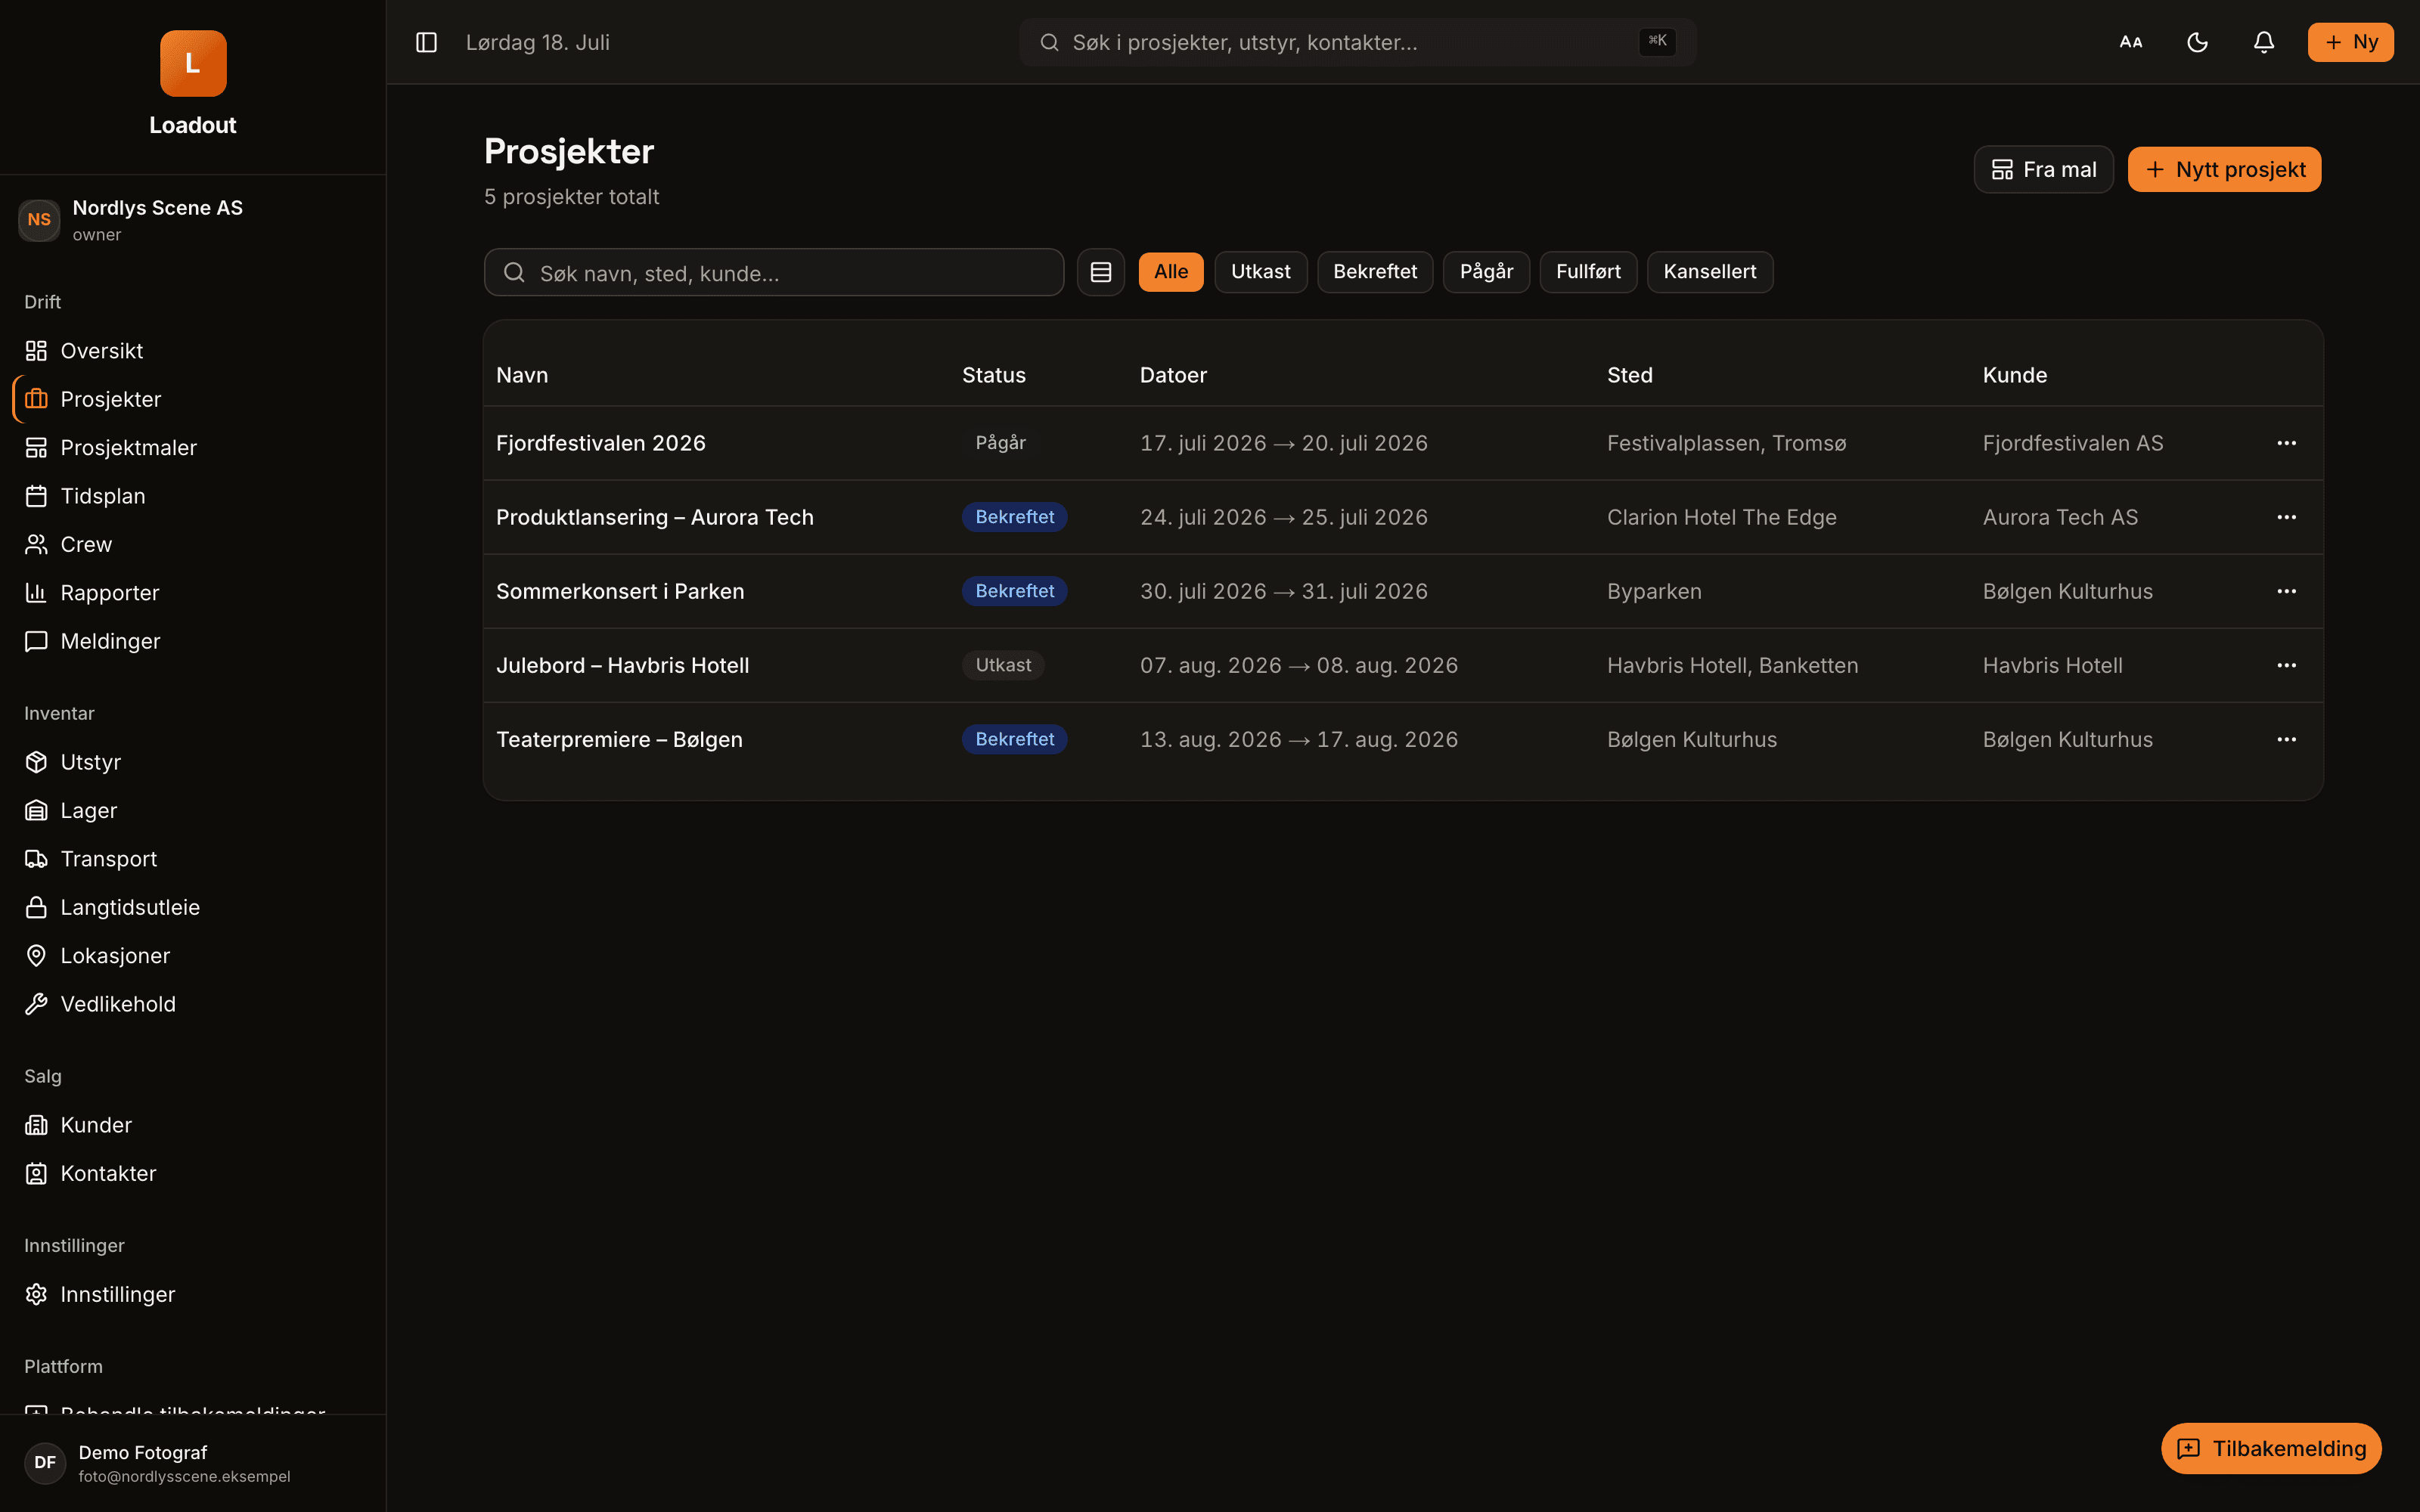The width and height of the screenshot is (2420, 1512).
Task: Click the orange Ny button
Action: (2350, 42)
